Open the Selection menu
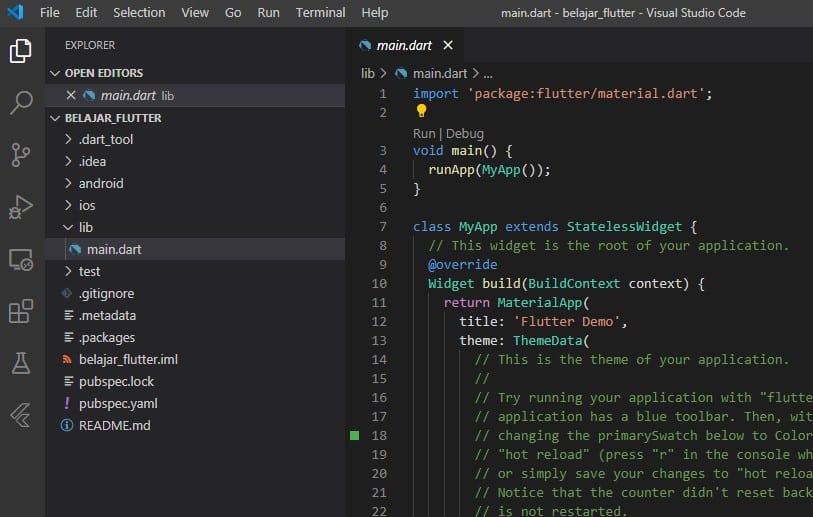The image size is (813, 517). pyautogui.click(x=139, y=12)
